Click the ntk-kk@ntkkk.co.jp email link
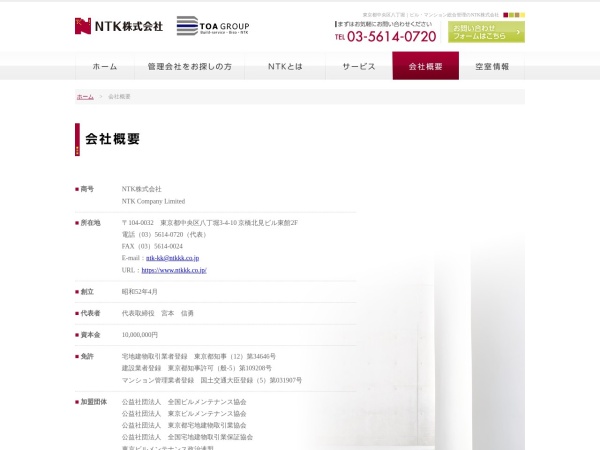600x450 pixels. 173,258
